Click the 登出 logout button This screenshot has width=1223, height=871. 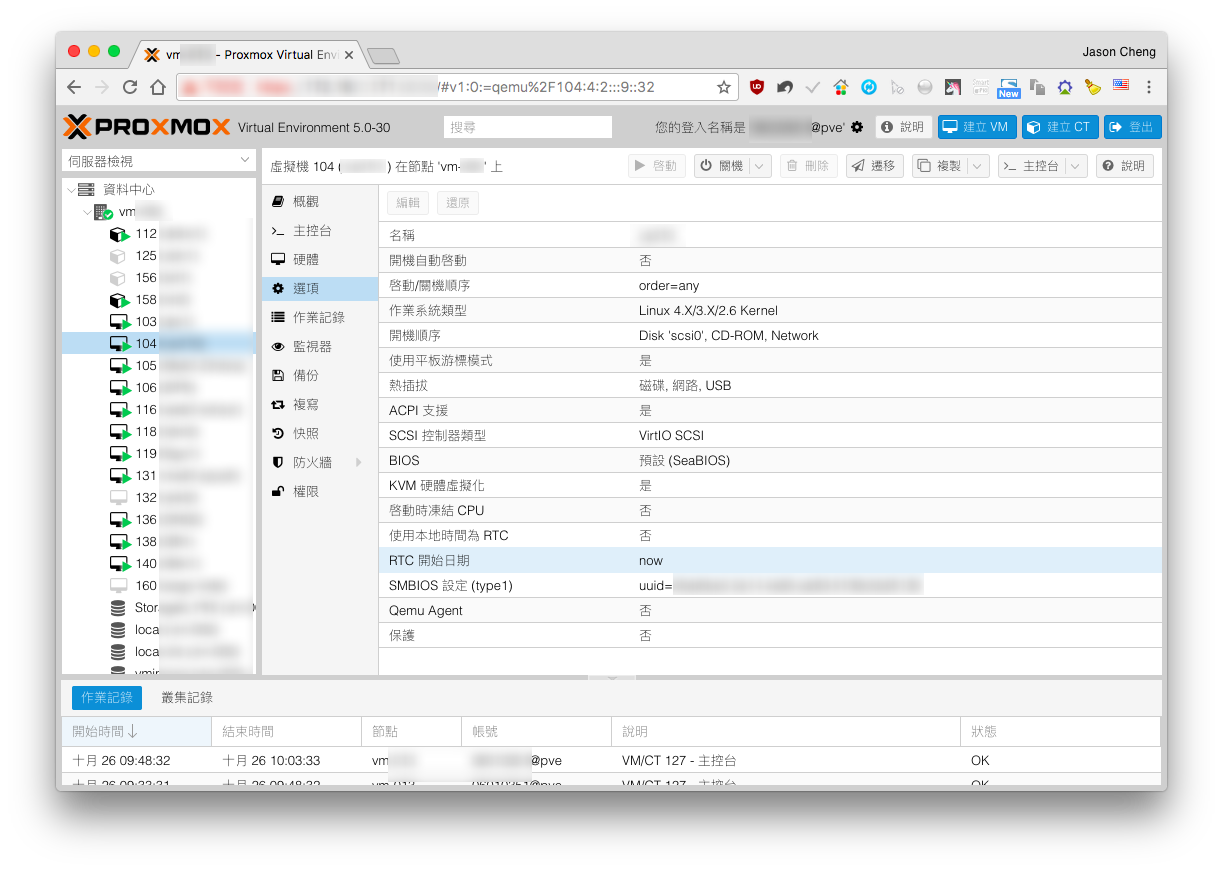click(1132, 127)
